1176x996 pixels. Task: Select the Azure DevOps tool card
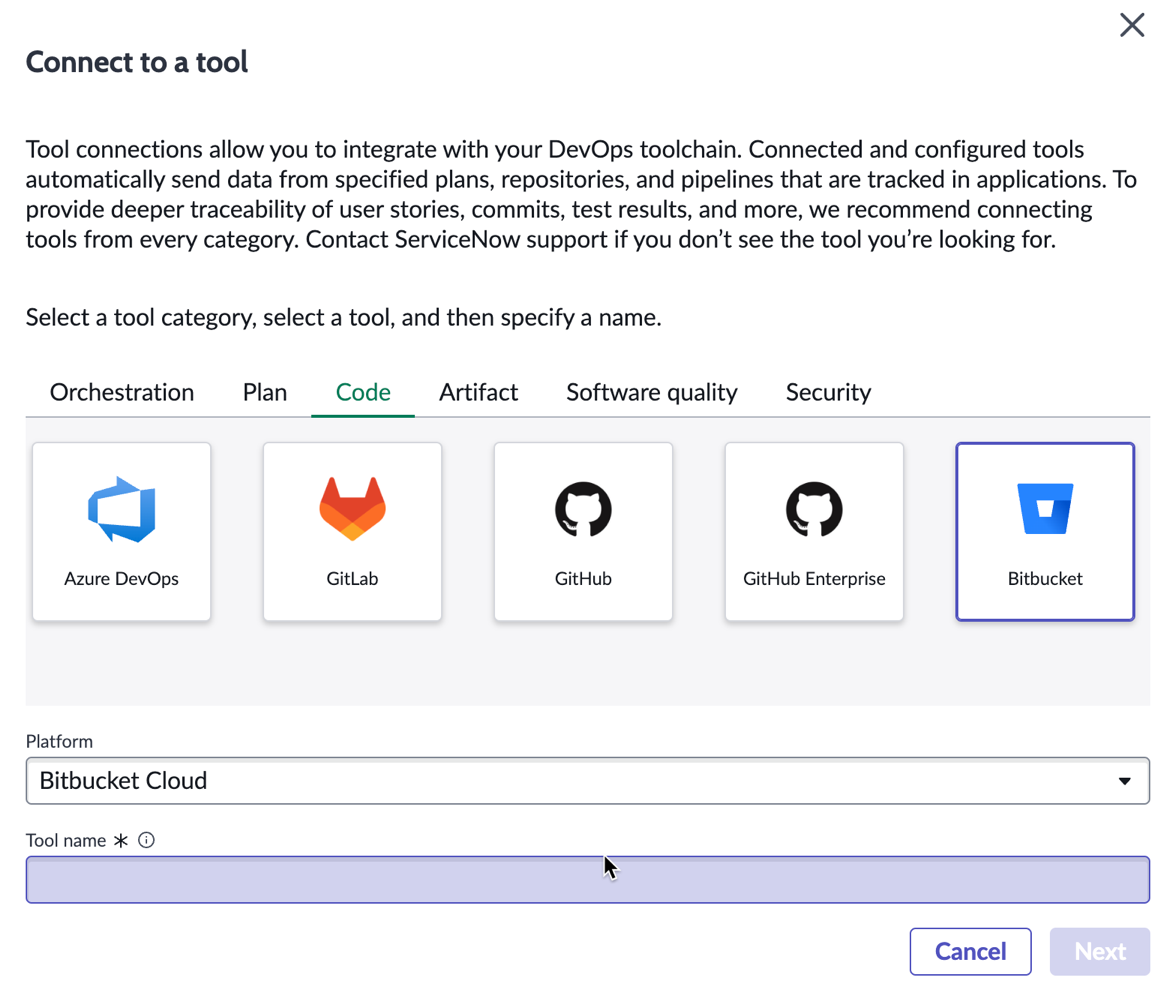click(x=122, y=532)
